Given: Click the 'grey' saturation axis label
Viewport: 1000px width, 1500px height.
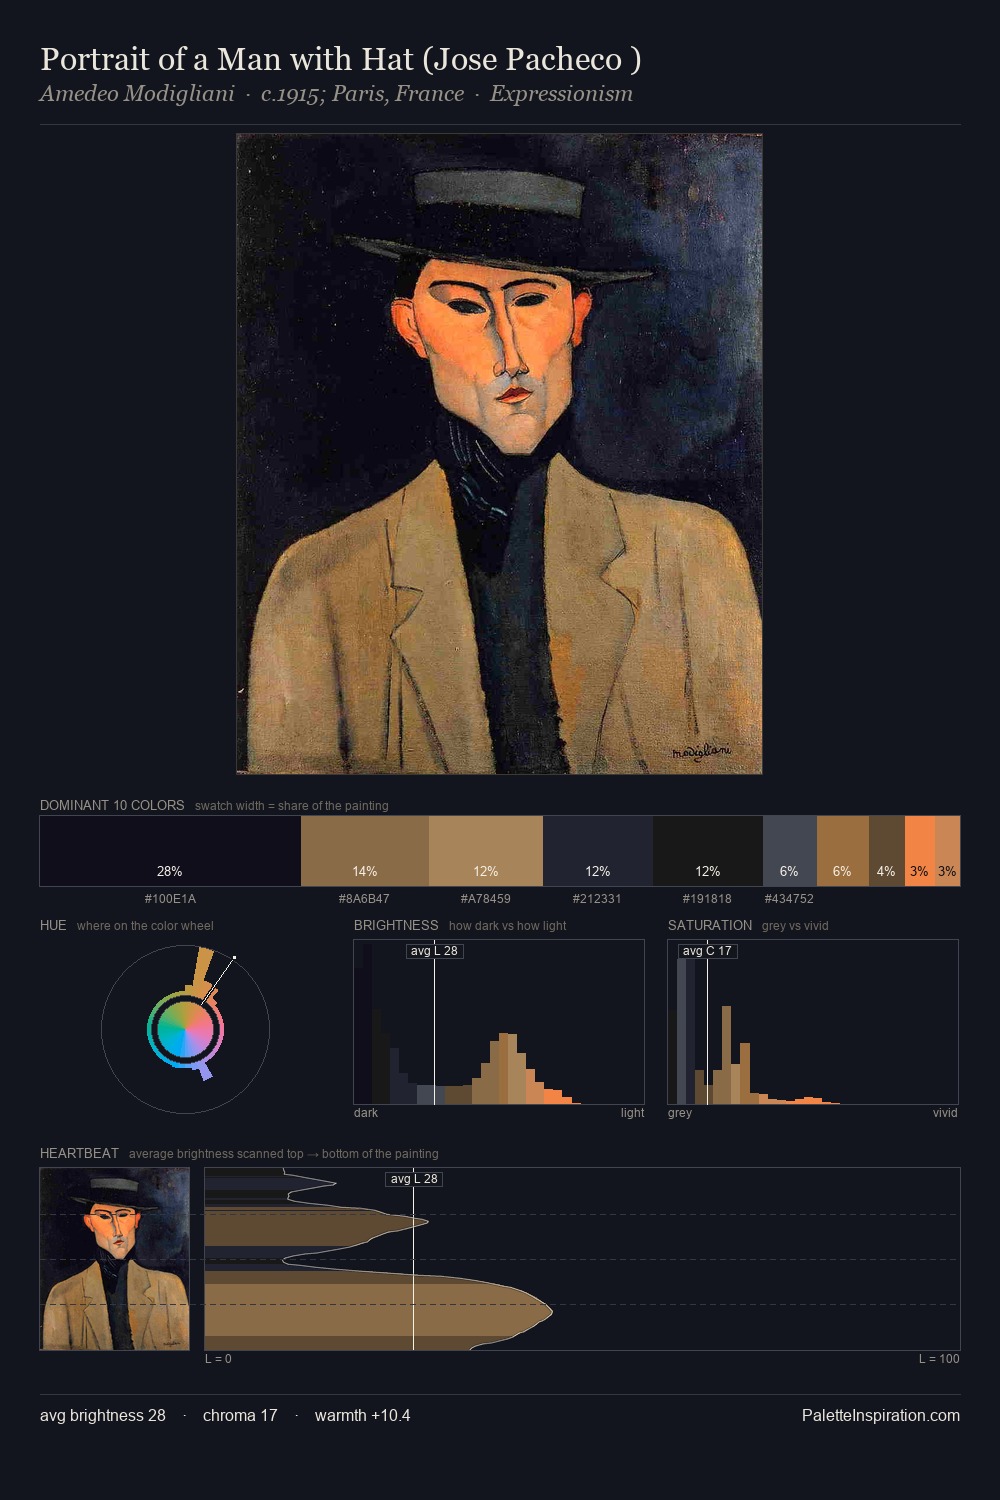Looking at the screenshot, I should [680, 1113].
